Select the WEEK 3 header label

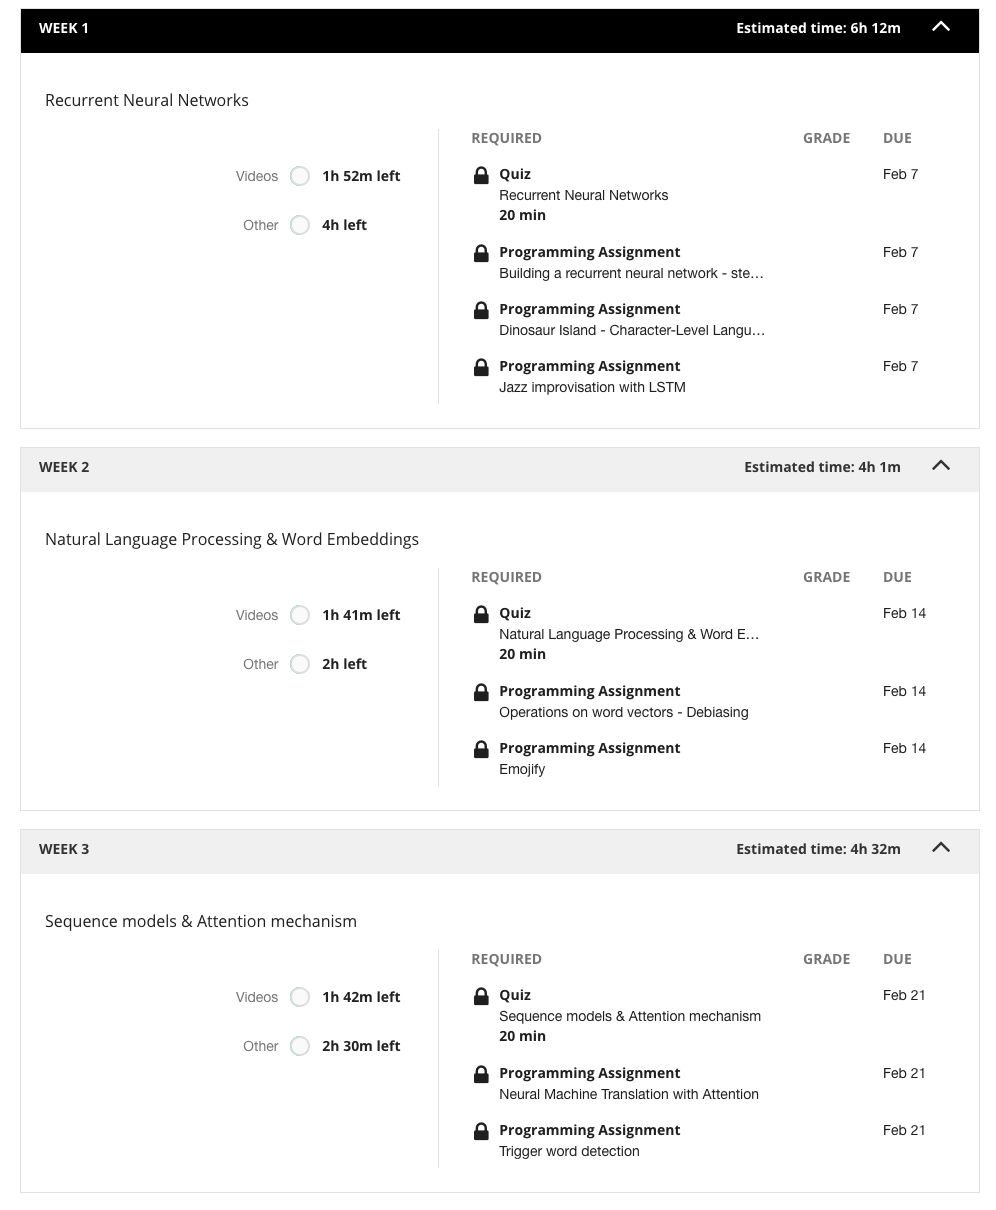click(x=64, y=849)
